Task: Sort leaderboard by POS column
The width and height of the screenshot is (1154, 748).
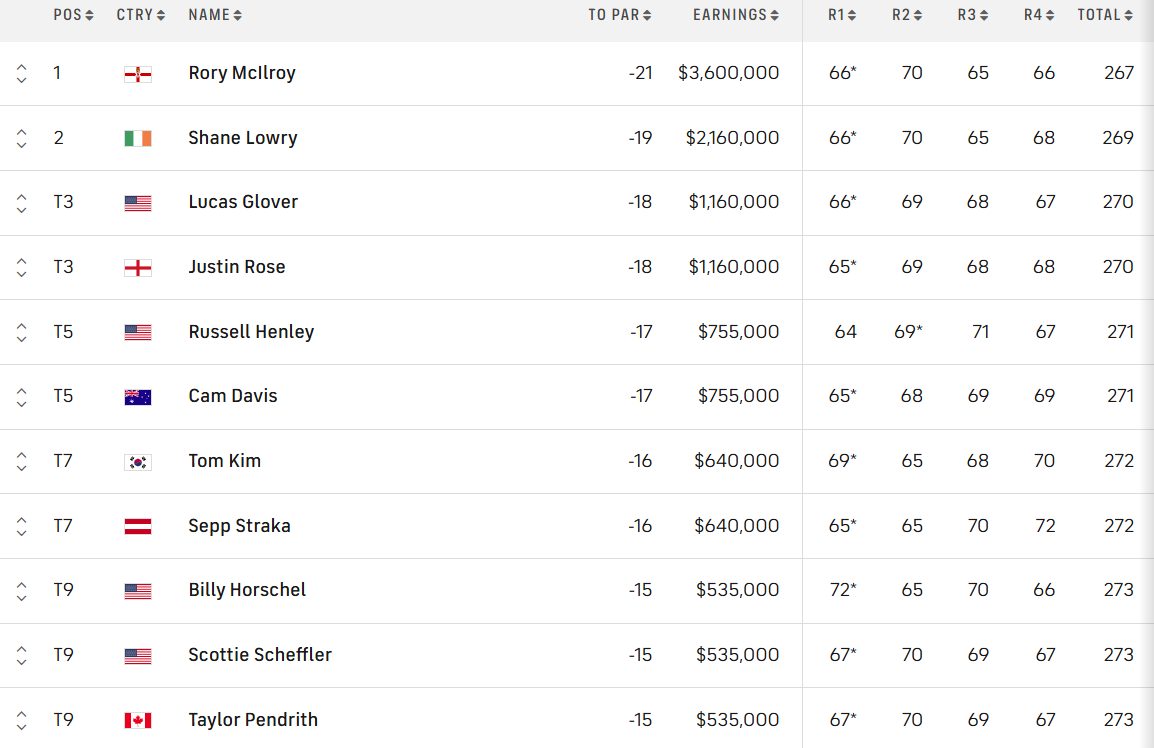Action: 74,15
